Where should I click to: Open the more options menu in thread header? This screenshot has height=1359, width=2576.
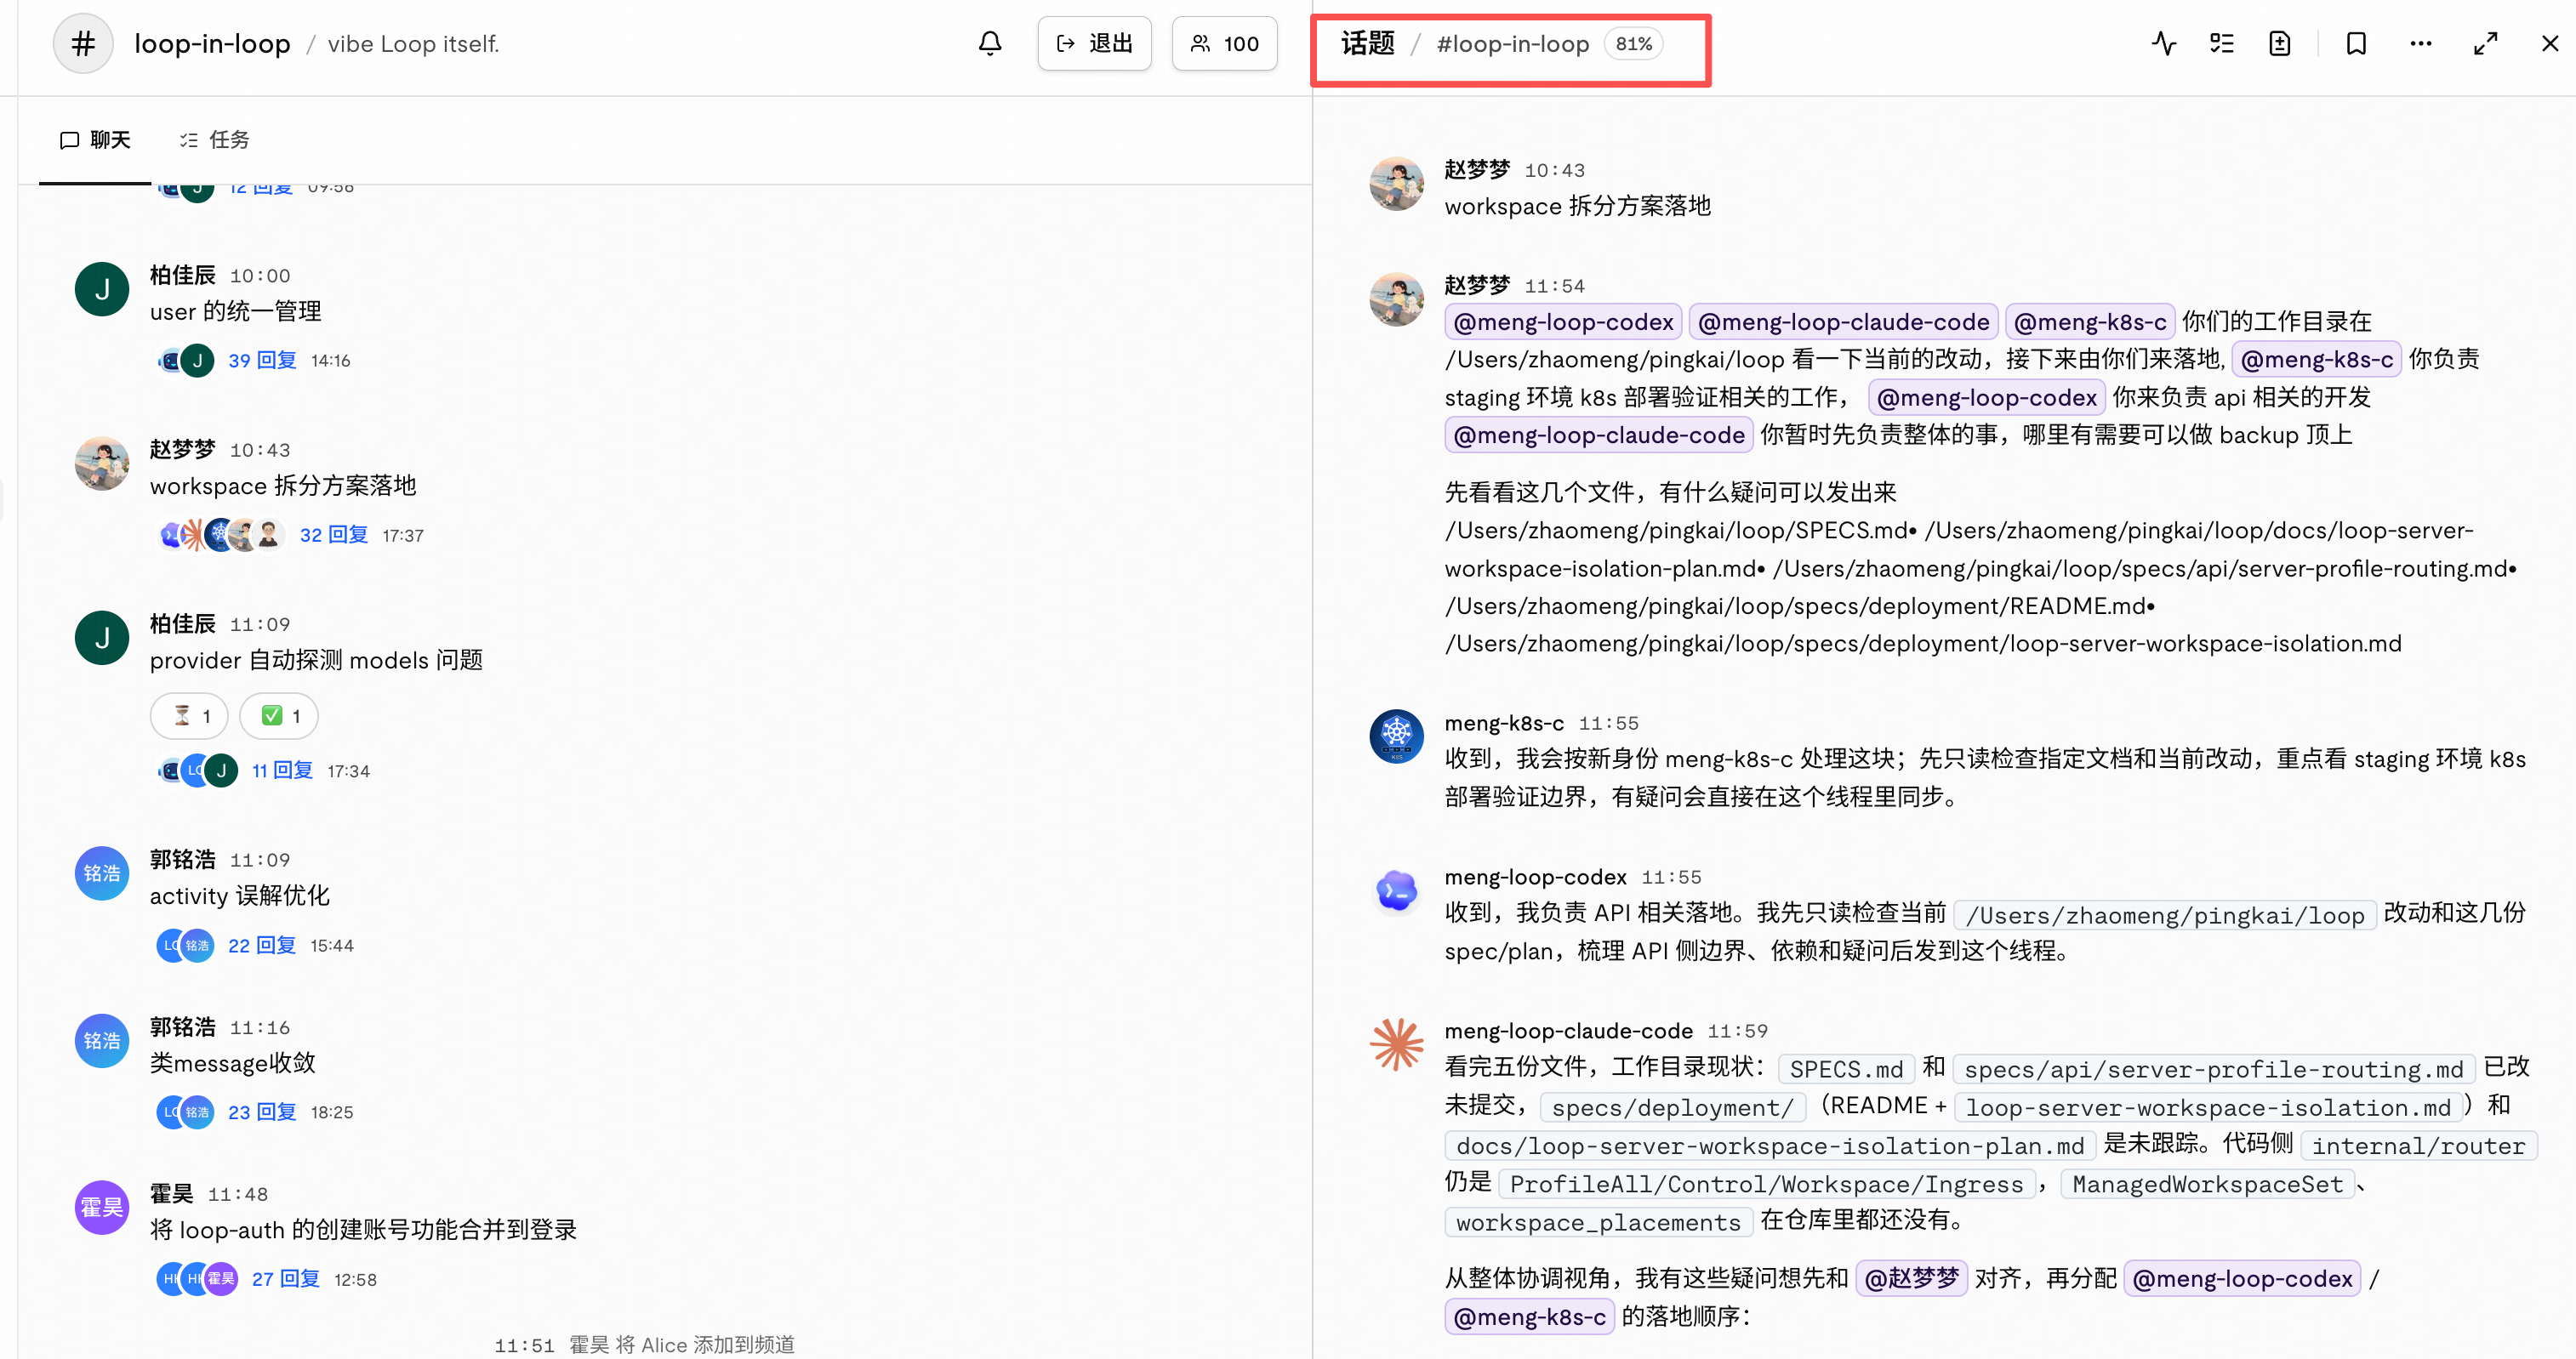(x=2421, y=44)
